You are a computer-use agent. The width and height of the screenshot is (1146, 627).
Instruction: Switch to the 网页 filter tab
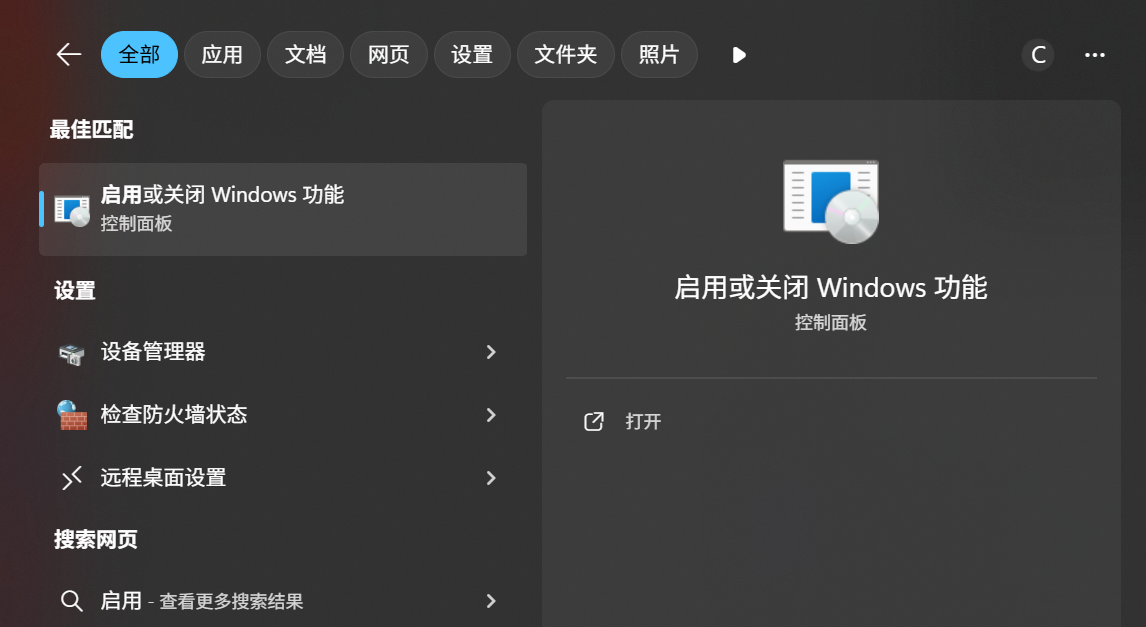pyautogui.click(x=389, y=55)
